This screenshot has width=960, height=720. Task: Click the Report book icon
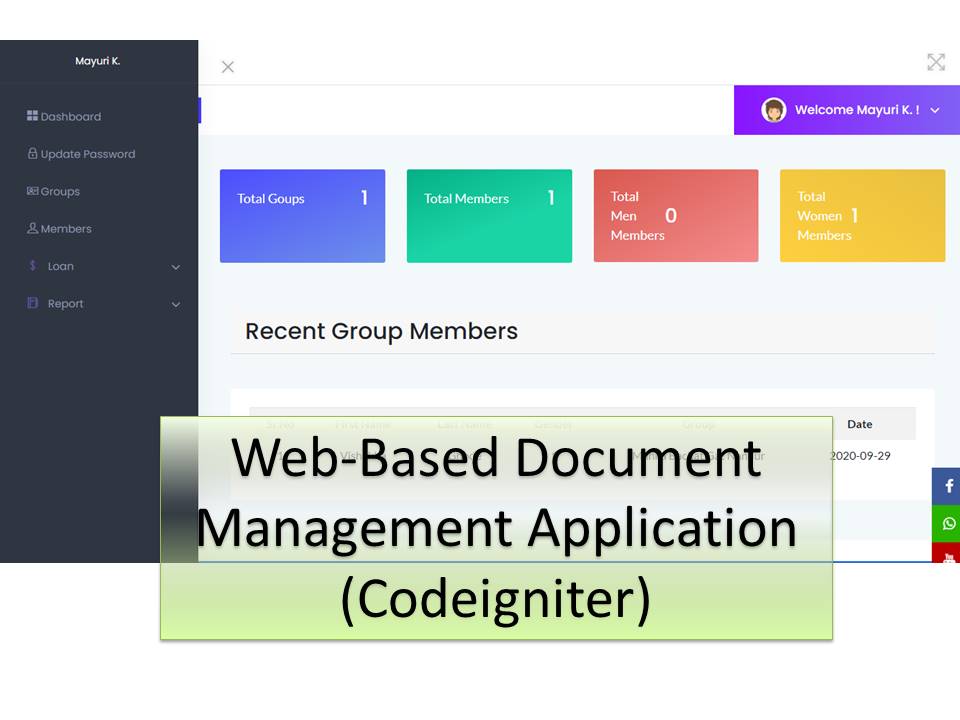(32, 303)
